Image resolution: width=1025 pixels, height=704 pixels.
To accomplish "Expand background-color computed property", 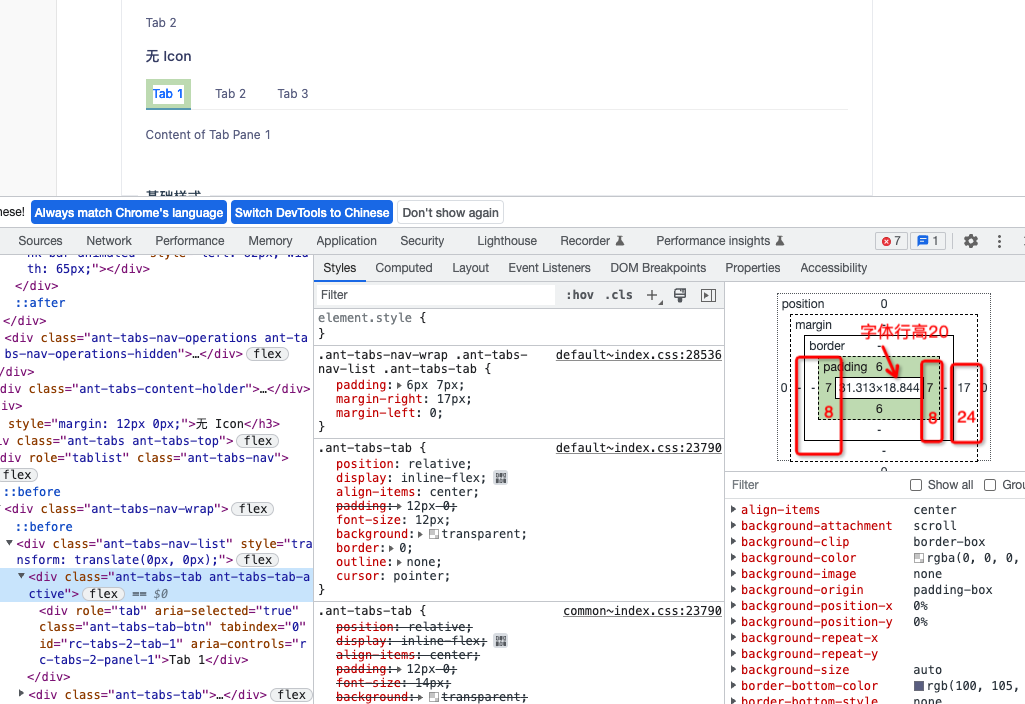I will click(733, 558).
